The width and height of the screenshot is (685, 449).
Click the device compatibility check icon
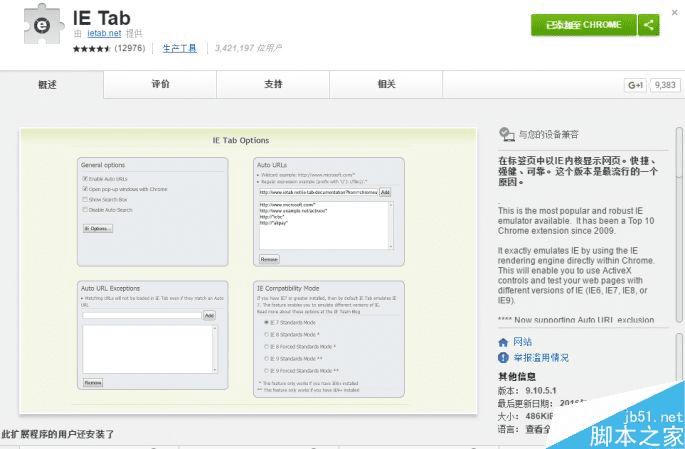(x=507, y=135)
